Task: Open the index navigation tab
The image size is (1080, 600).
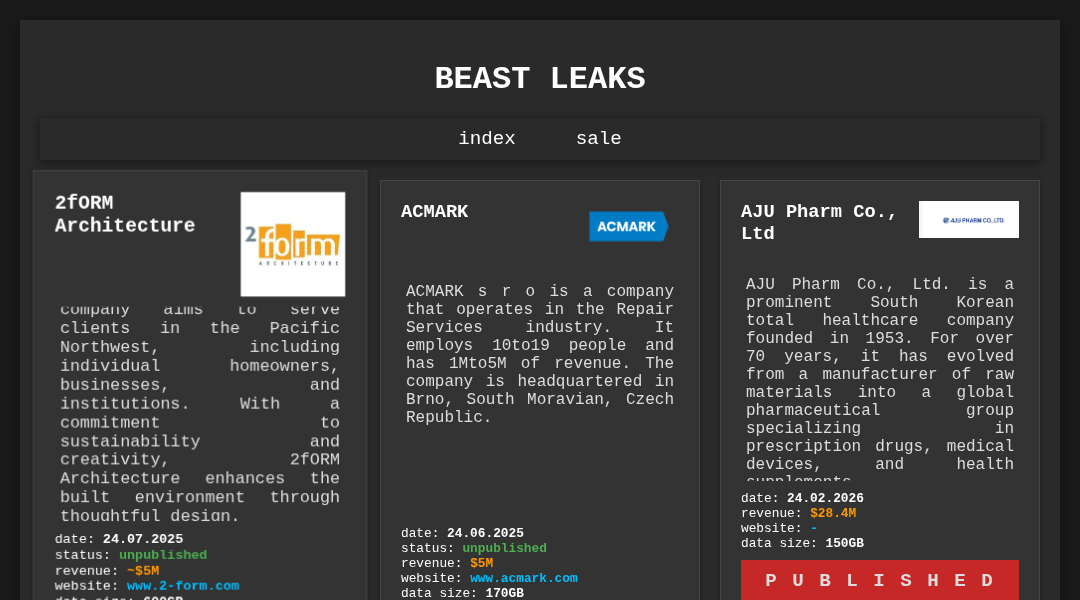Action: 487,138
